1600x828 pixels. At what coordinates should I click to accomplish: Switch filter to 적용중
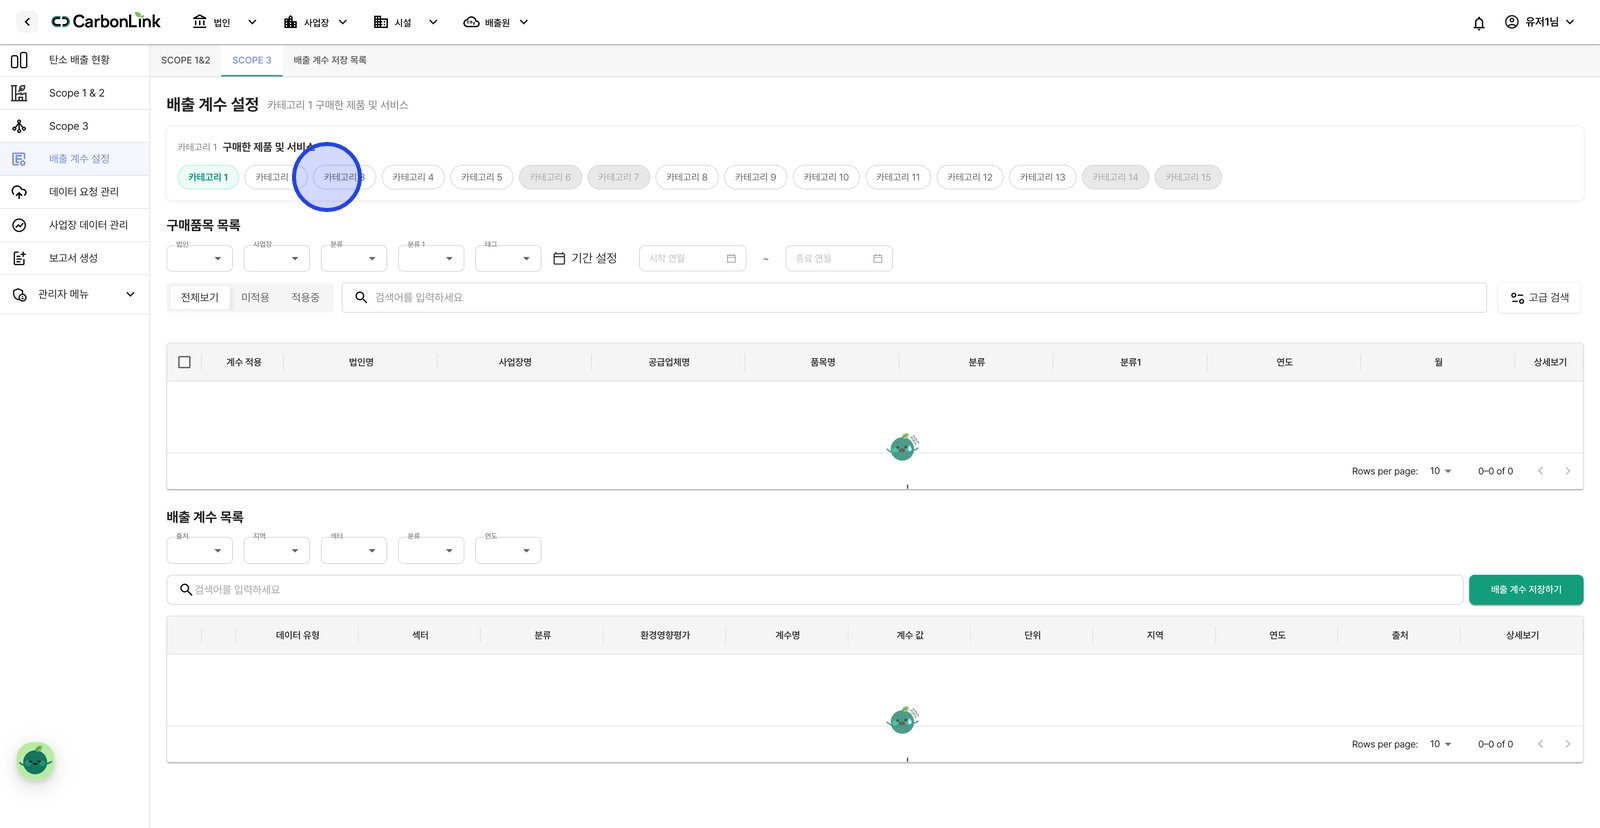pyautogui.click(x=305, y=298)
